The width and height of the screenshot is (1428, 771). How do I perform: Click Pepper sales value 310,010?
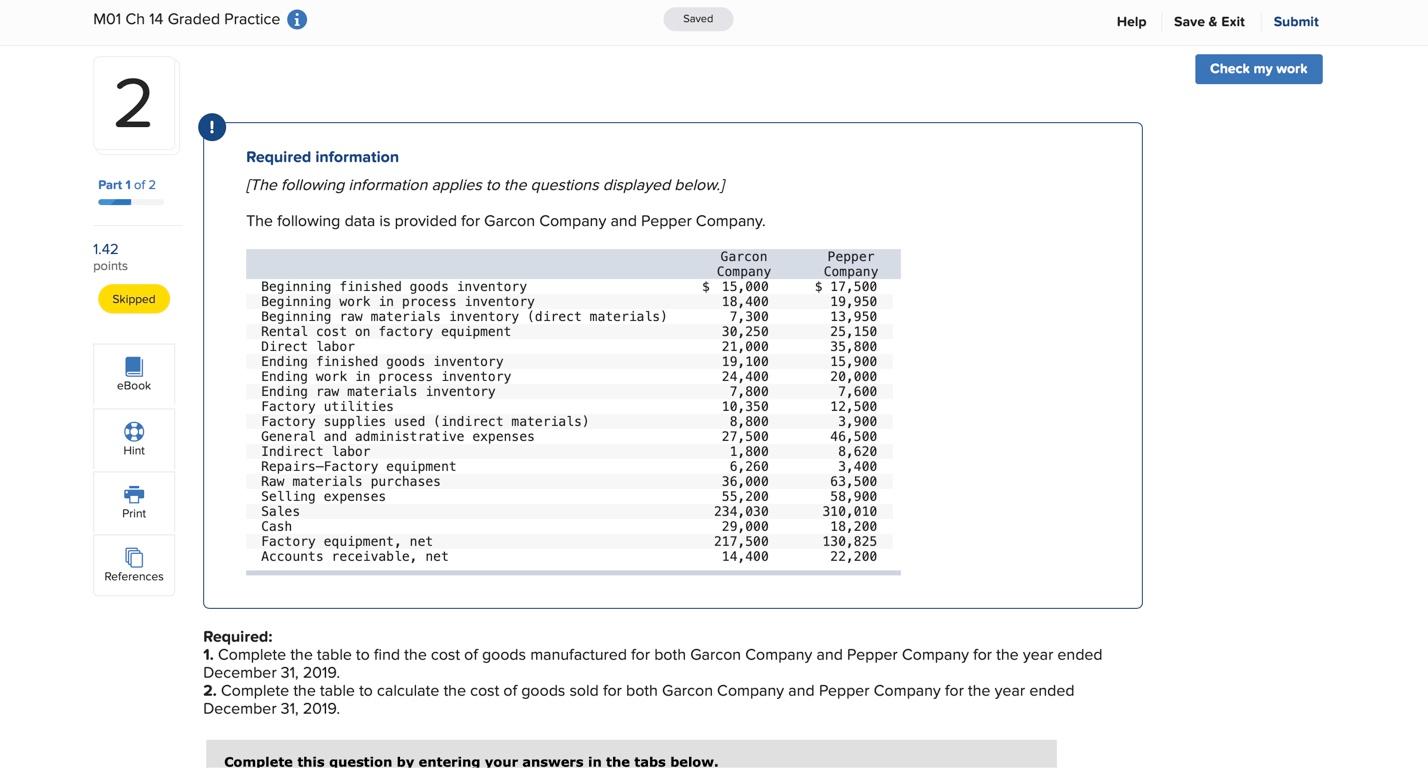click(x=849, y=512)
